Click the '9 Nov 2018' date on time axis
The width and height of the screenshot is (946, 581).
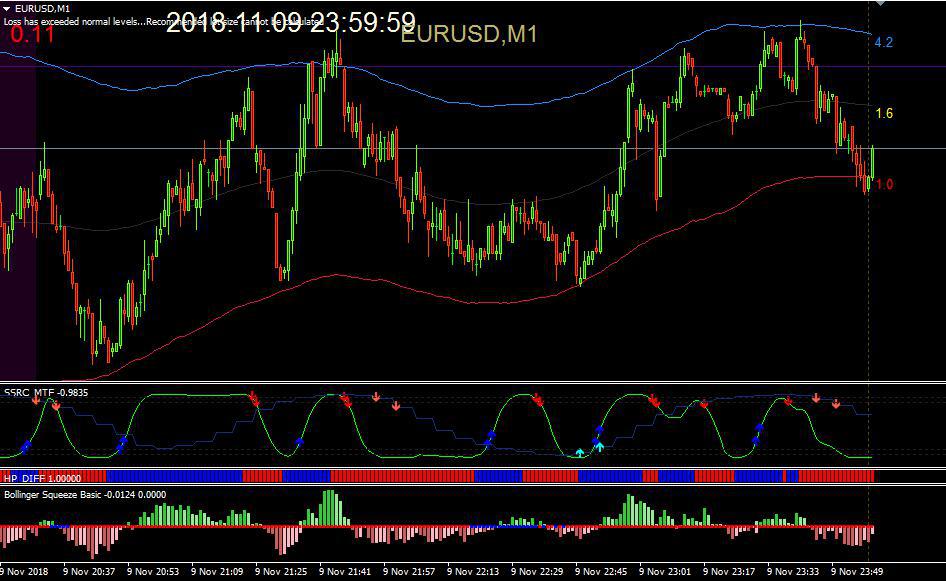24,571
